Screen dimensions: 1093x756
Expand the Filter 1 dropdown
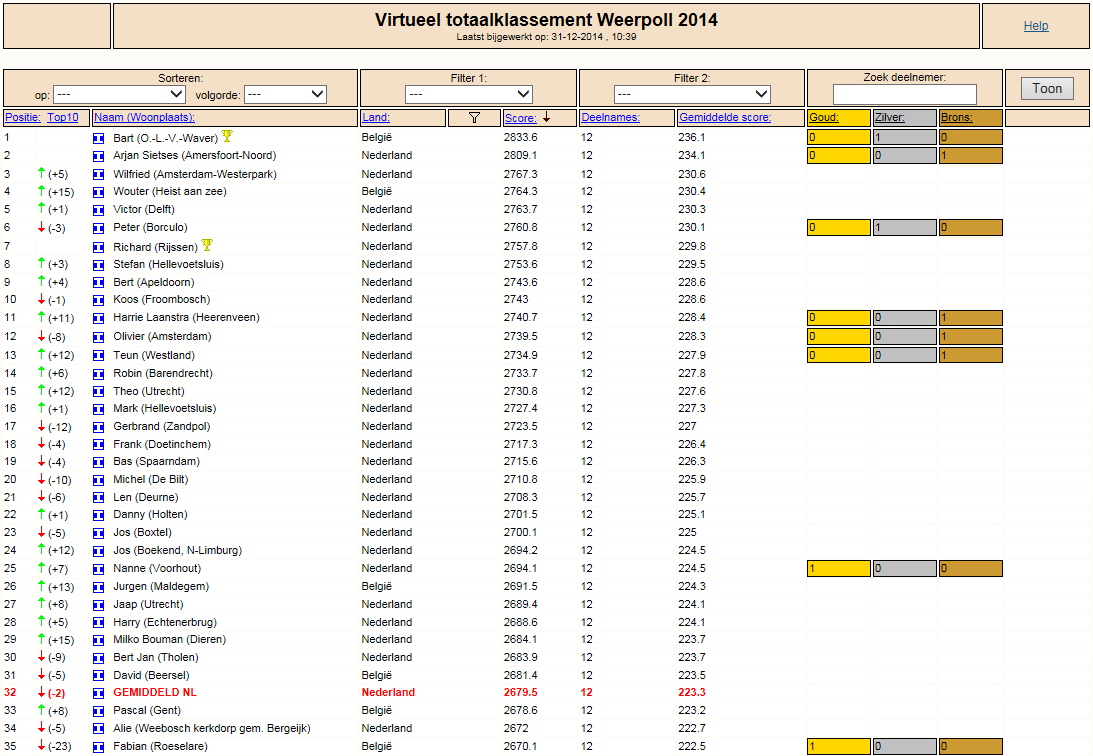[468, 94]
